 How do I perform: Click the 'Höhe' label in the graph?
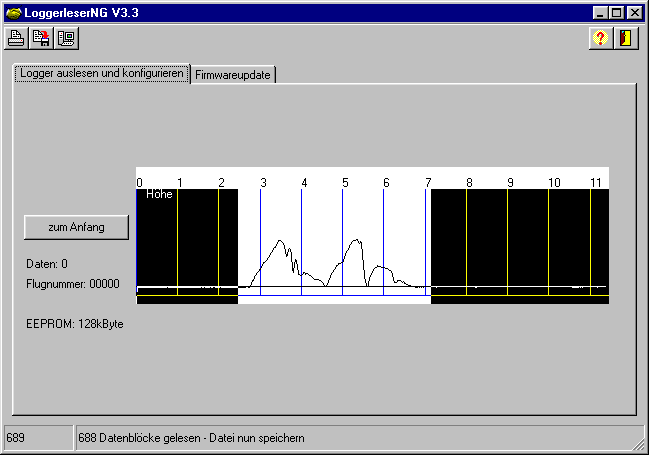[159, 194]
